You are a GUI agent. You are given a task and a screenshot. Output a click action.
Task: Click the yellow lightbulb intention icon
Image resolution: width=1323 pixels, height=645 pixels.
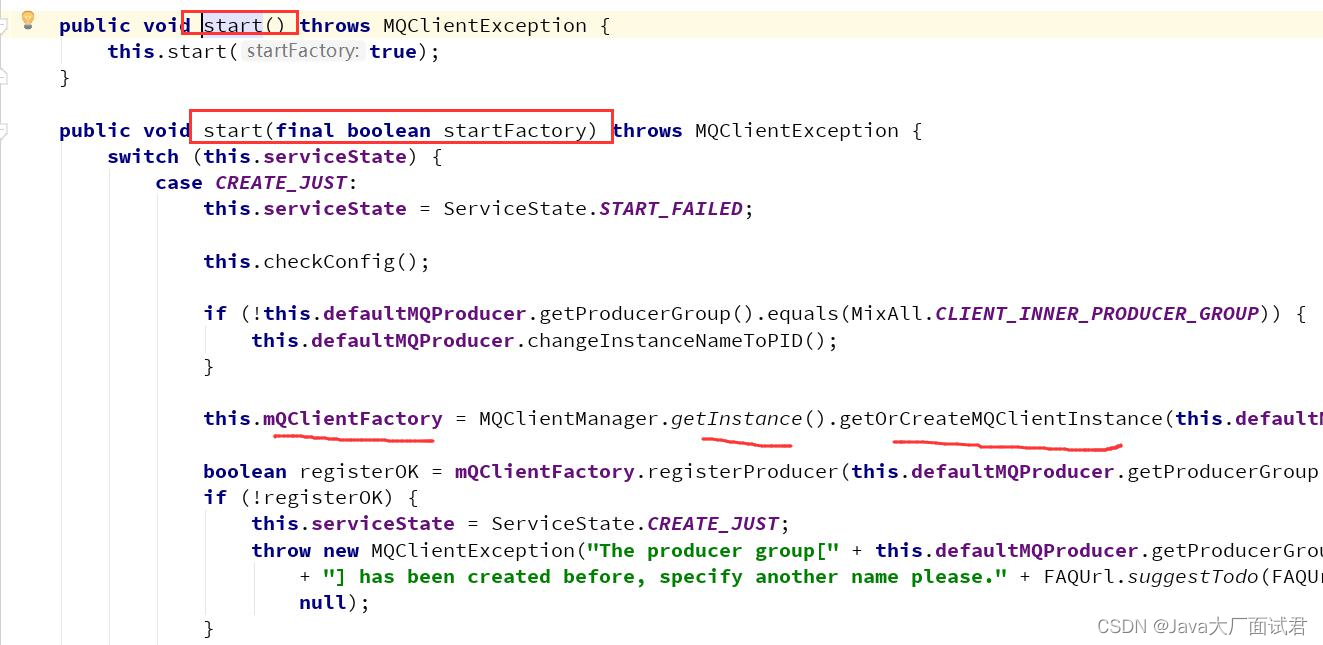(x=28, y=20)
